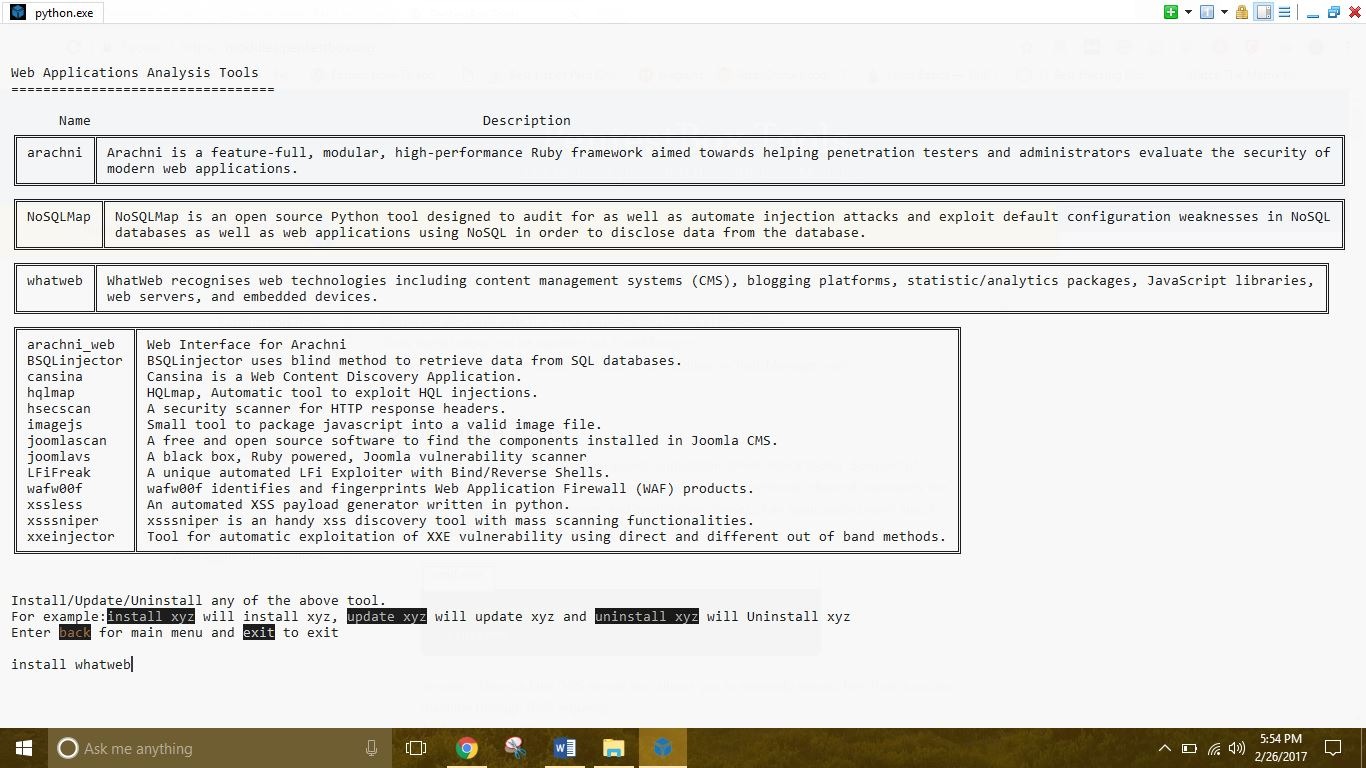The image size is (1366, 768).
Task: Open the new console dropdown arrow
Action: tap(1188, 12)
